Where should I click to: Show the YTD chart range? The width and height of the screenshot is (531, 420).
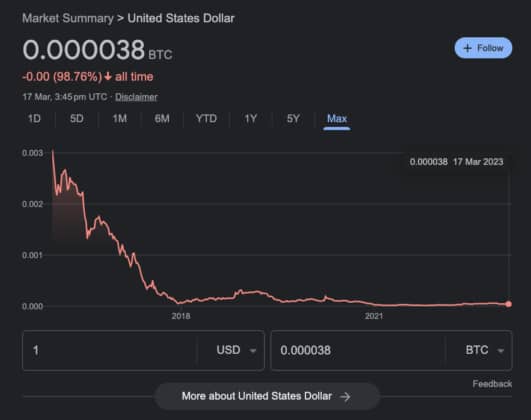(206, 119)
